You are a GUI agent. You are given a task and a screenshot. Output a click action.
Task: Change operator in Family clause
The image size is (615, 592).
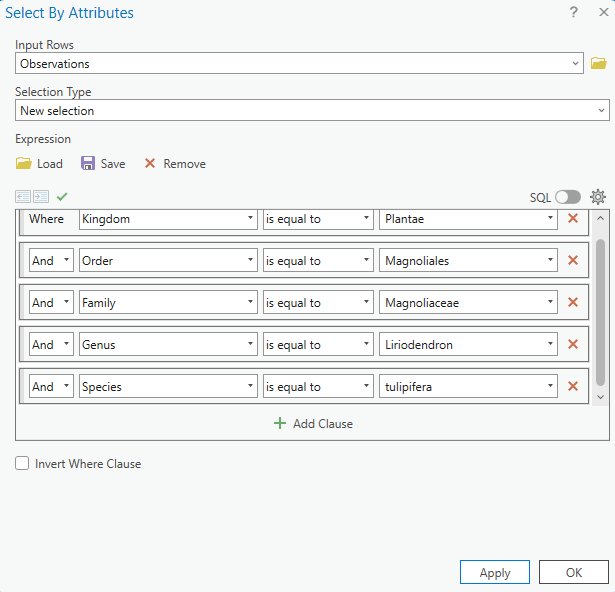pos(318,302)
